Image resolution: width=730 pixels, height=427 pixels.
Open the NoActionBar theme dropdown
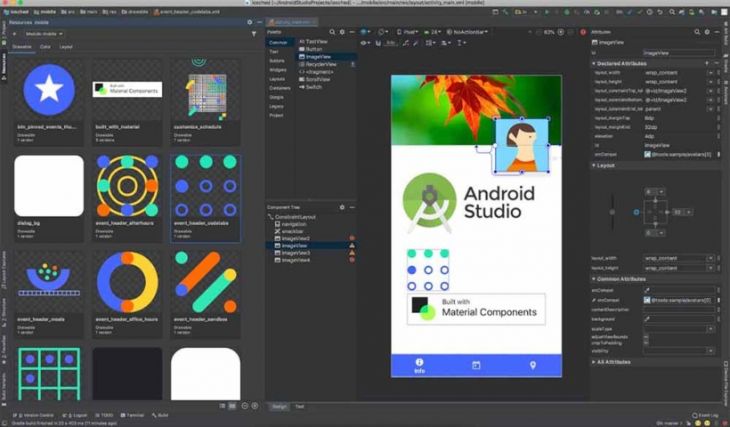[x=467, y=32]
